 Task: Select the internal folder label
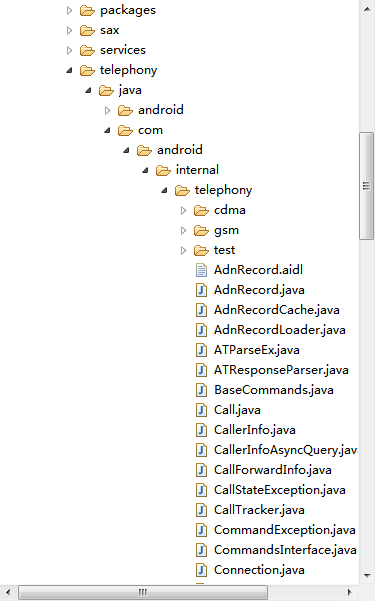(x=197, y=170)
